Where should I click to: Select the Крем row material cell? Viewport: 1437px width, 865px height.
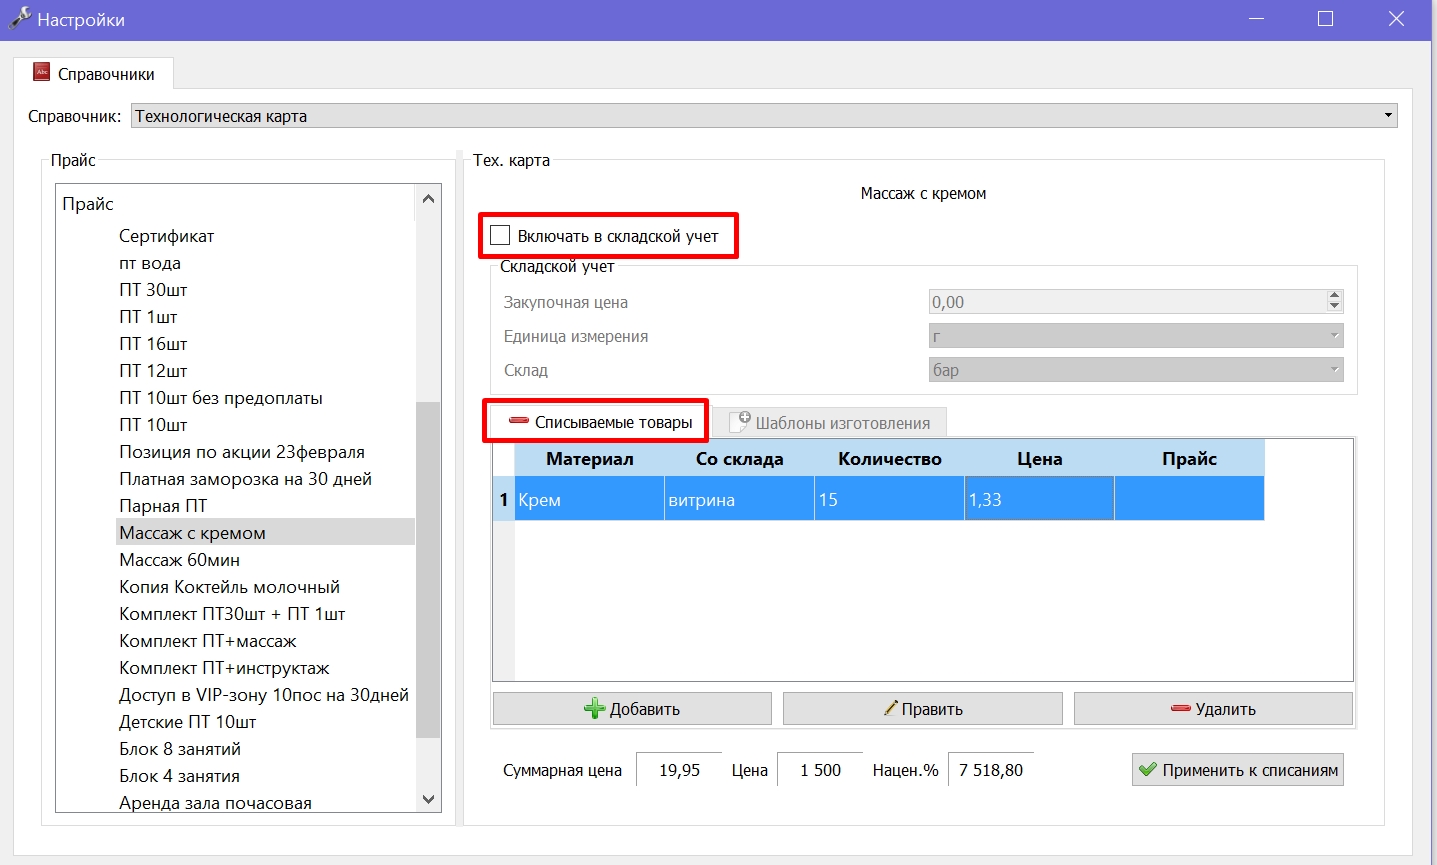590,500
